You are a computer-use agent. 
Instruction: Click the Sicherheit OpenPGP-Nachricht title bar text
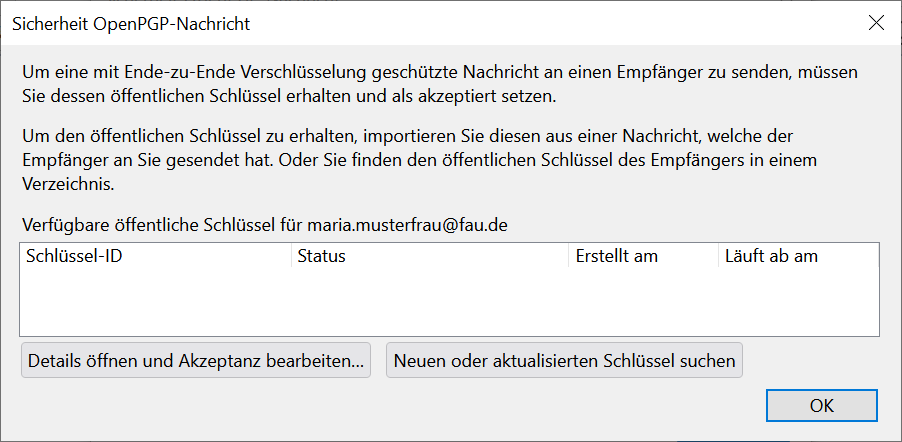pyautogui.click(x=131, y=23)
